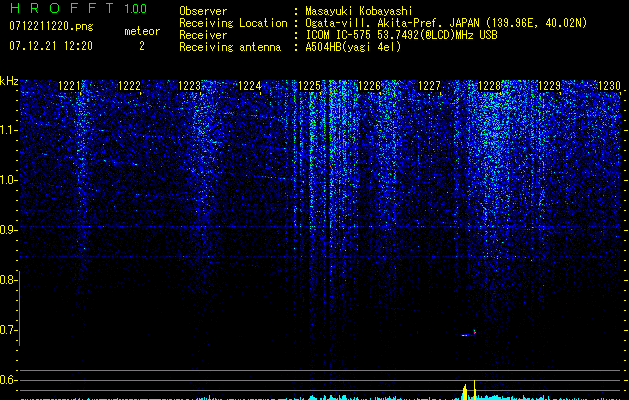
Task: Click the Observer label
Action: 203,11
